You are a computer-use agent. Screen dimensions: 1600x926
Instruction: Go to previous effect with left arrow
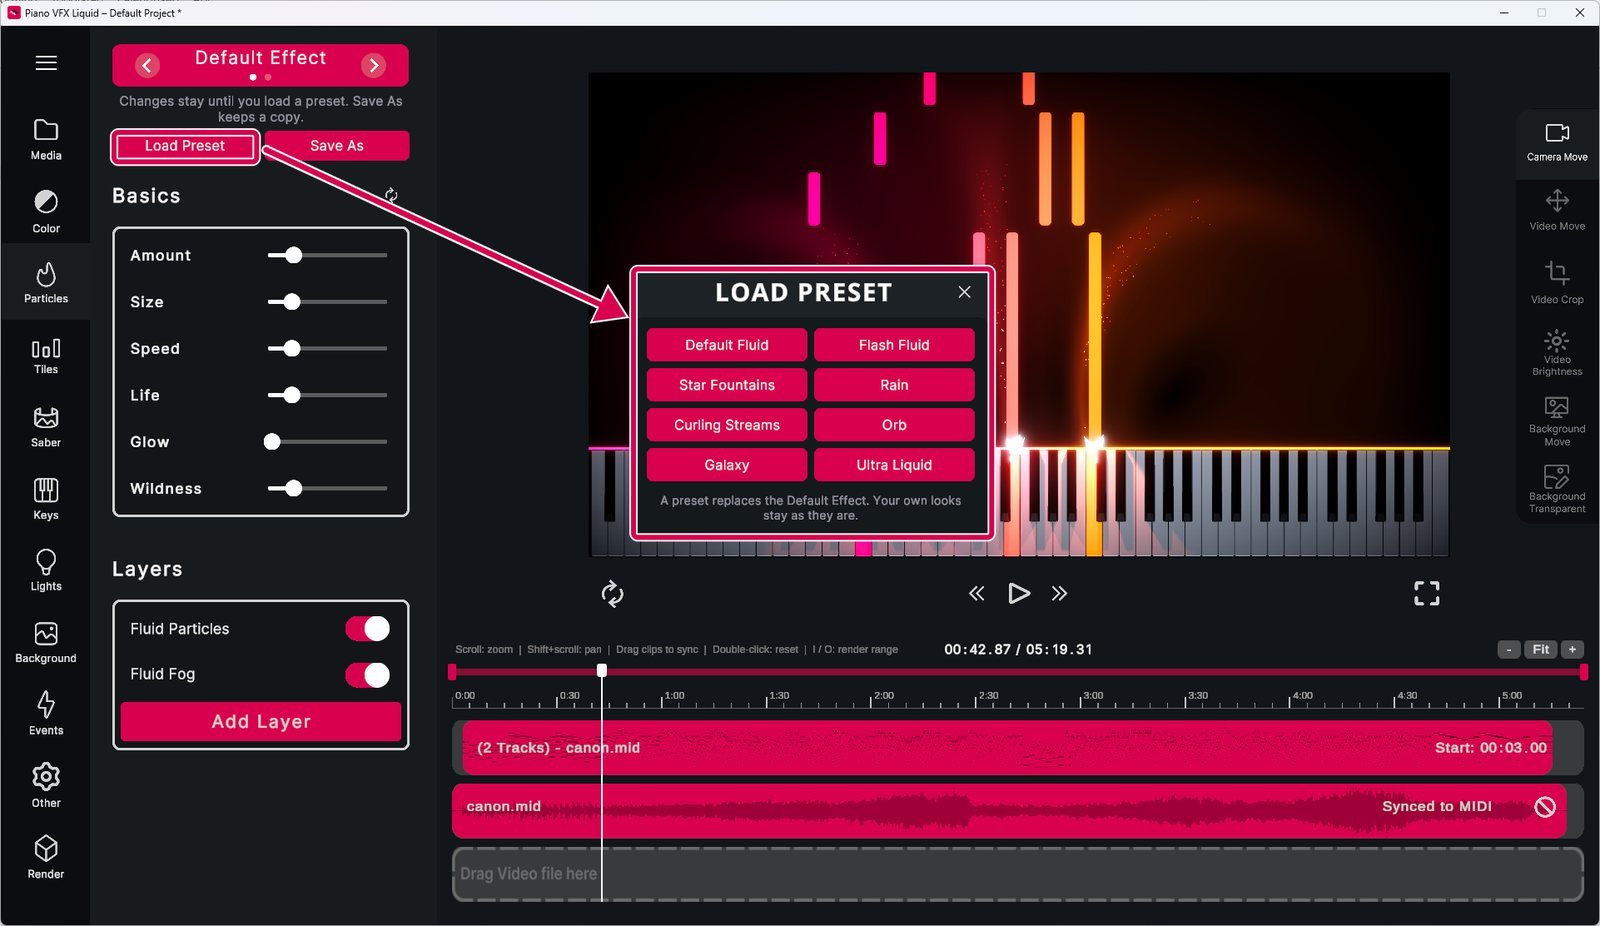(147, 65)
